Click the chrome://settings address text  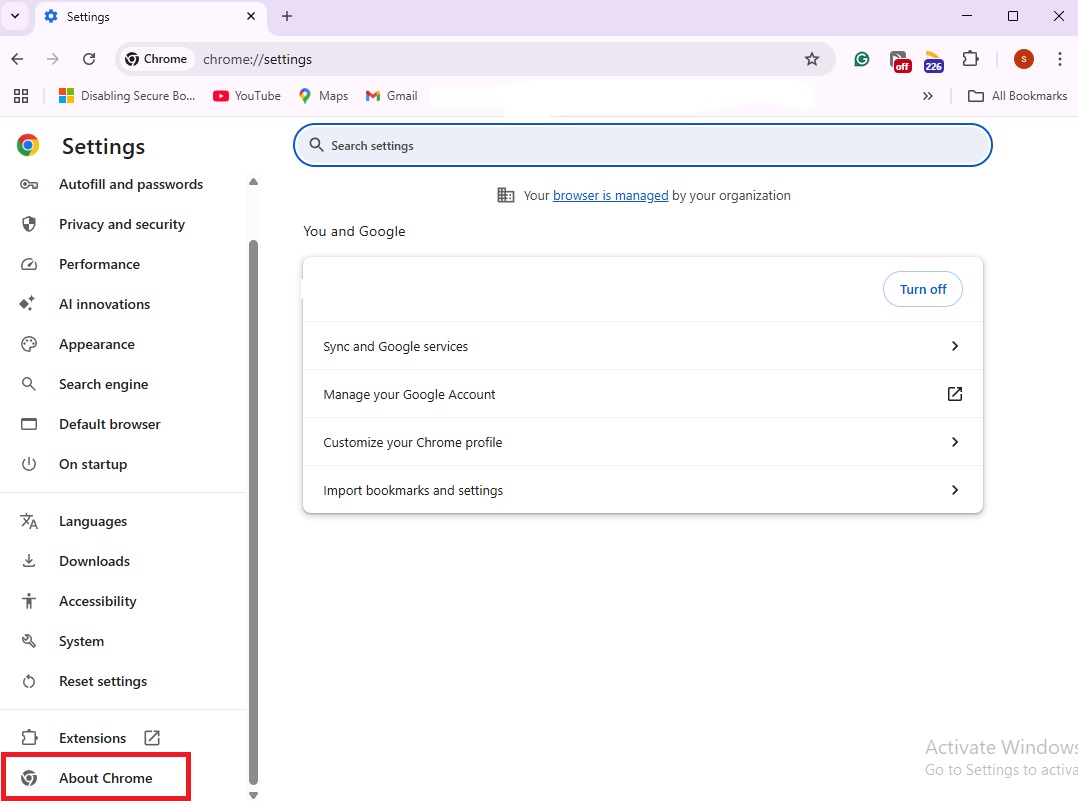tap(257, 59)
